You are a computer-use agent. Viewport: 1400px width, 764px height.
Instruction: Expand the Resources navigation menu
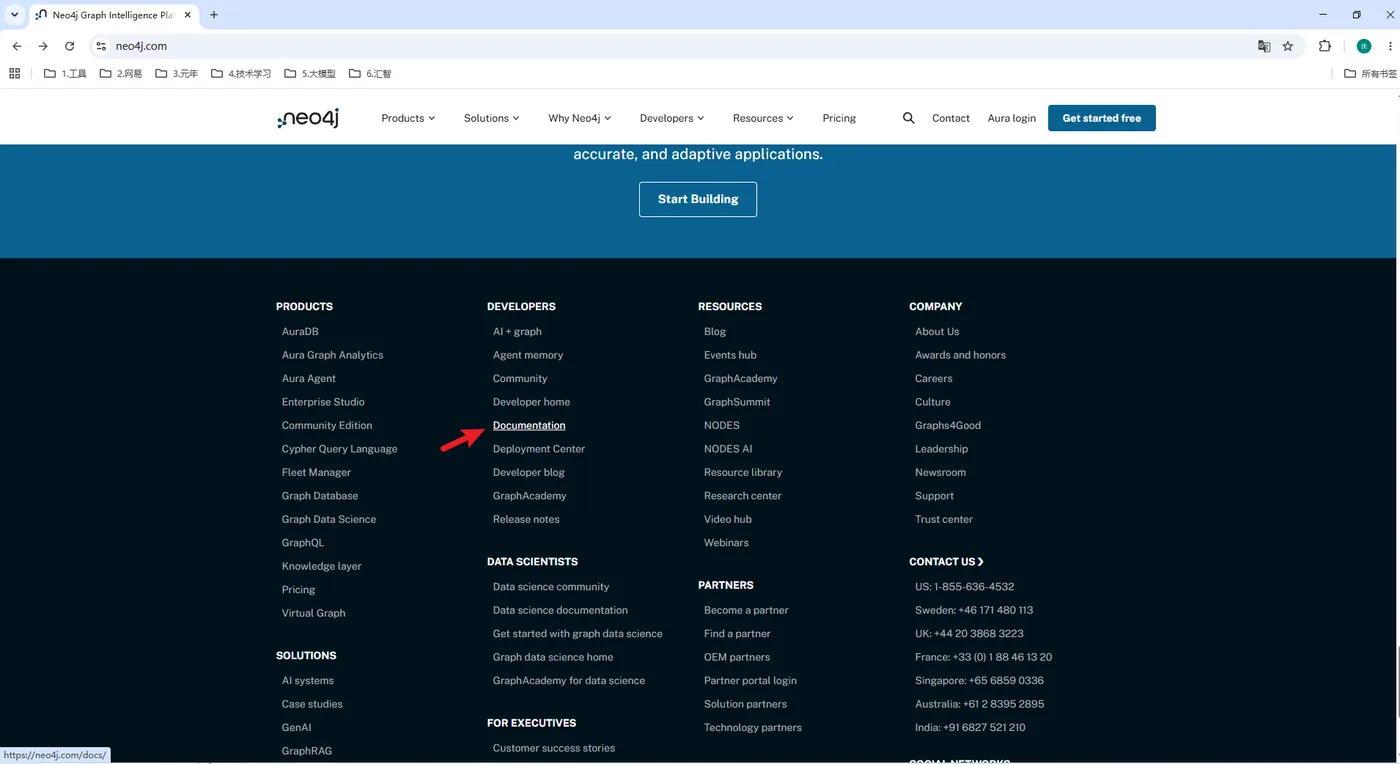(763, 118)
